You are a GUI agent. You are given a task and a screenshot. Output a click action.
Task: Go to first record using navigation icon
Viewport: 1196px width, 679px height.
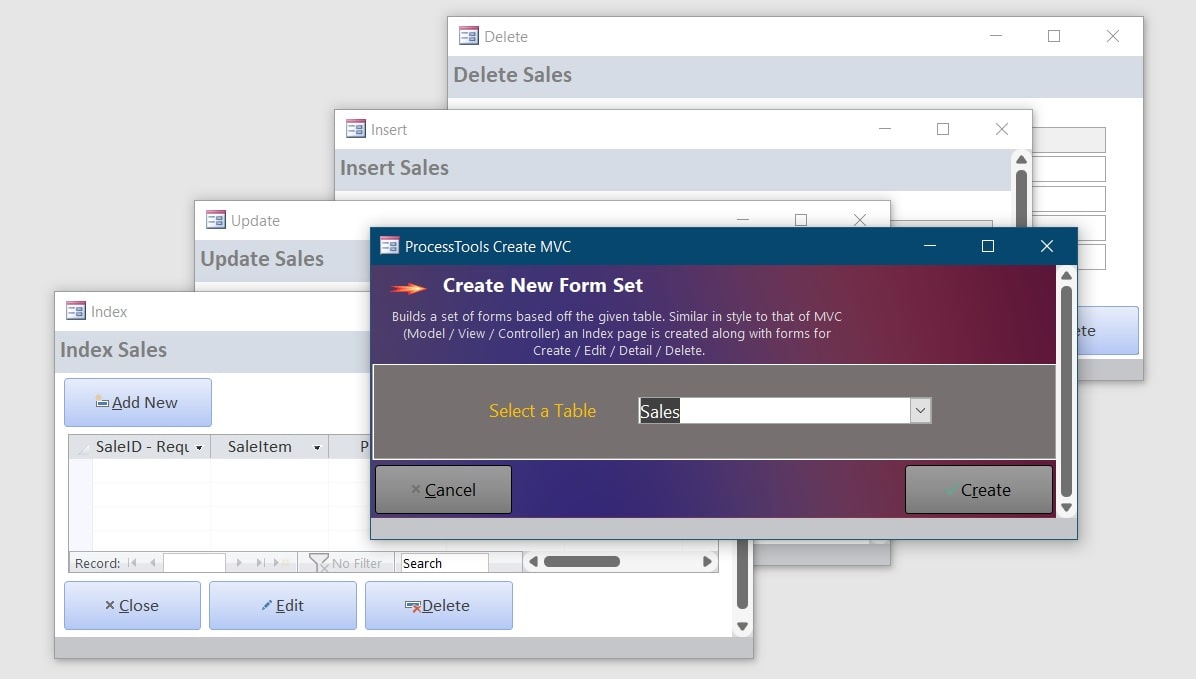pyautogui.click(x=131, y=562)
